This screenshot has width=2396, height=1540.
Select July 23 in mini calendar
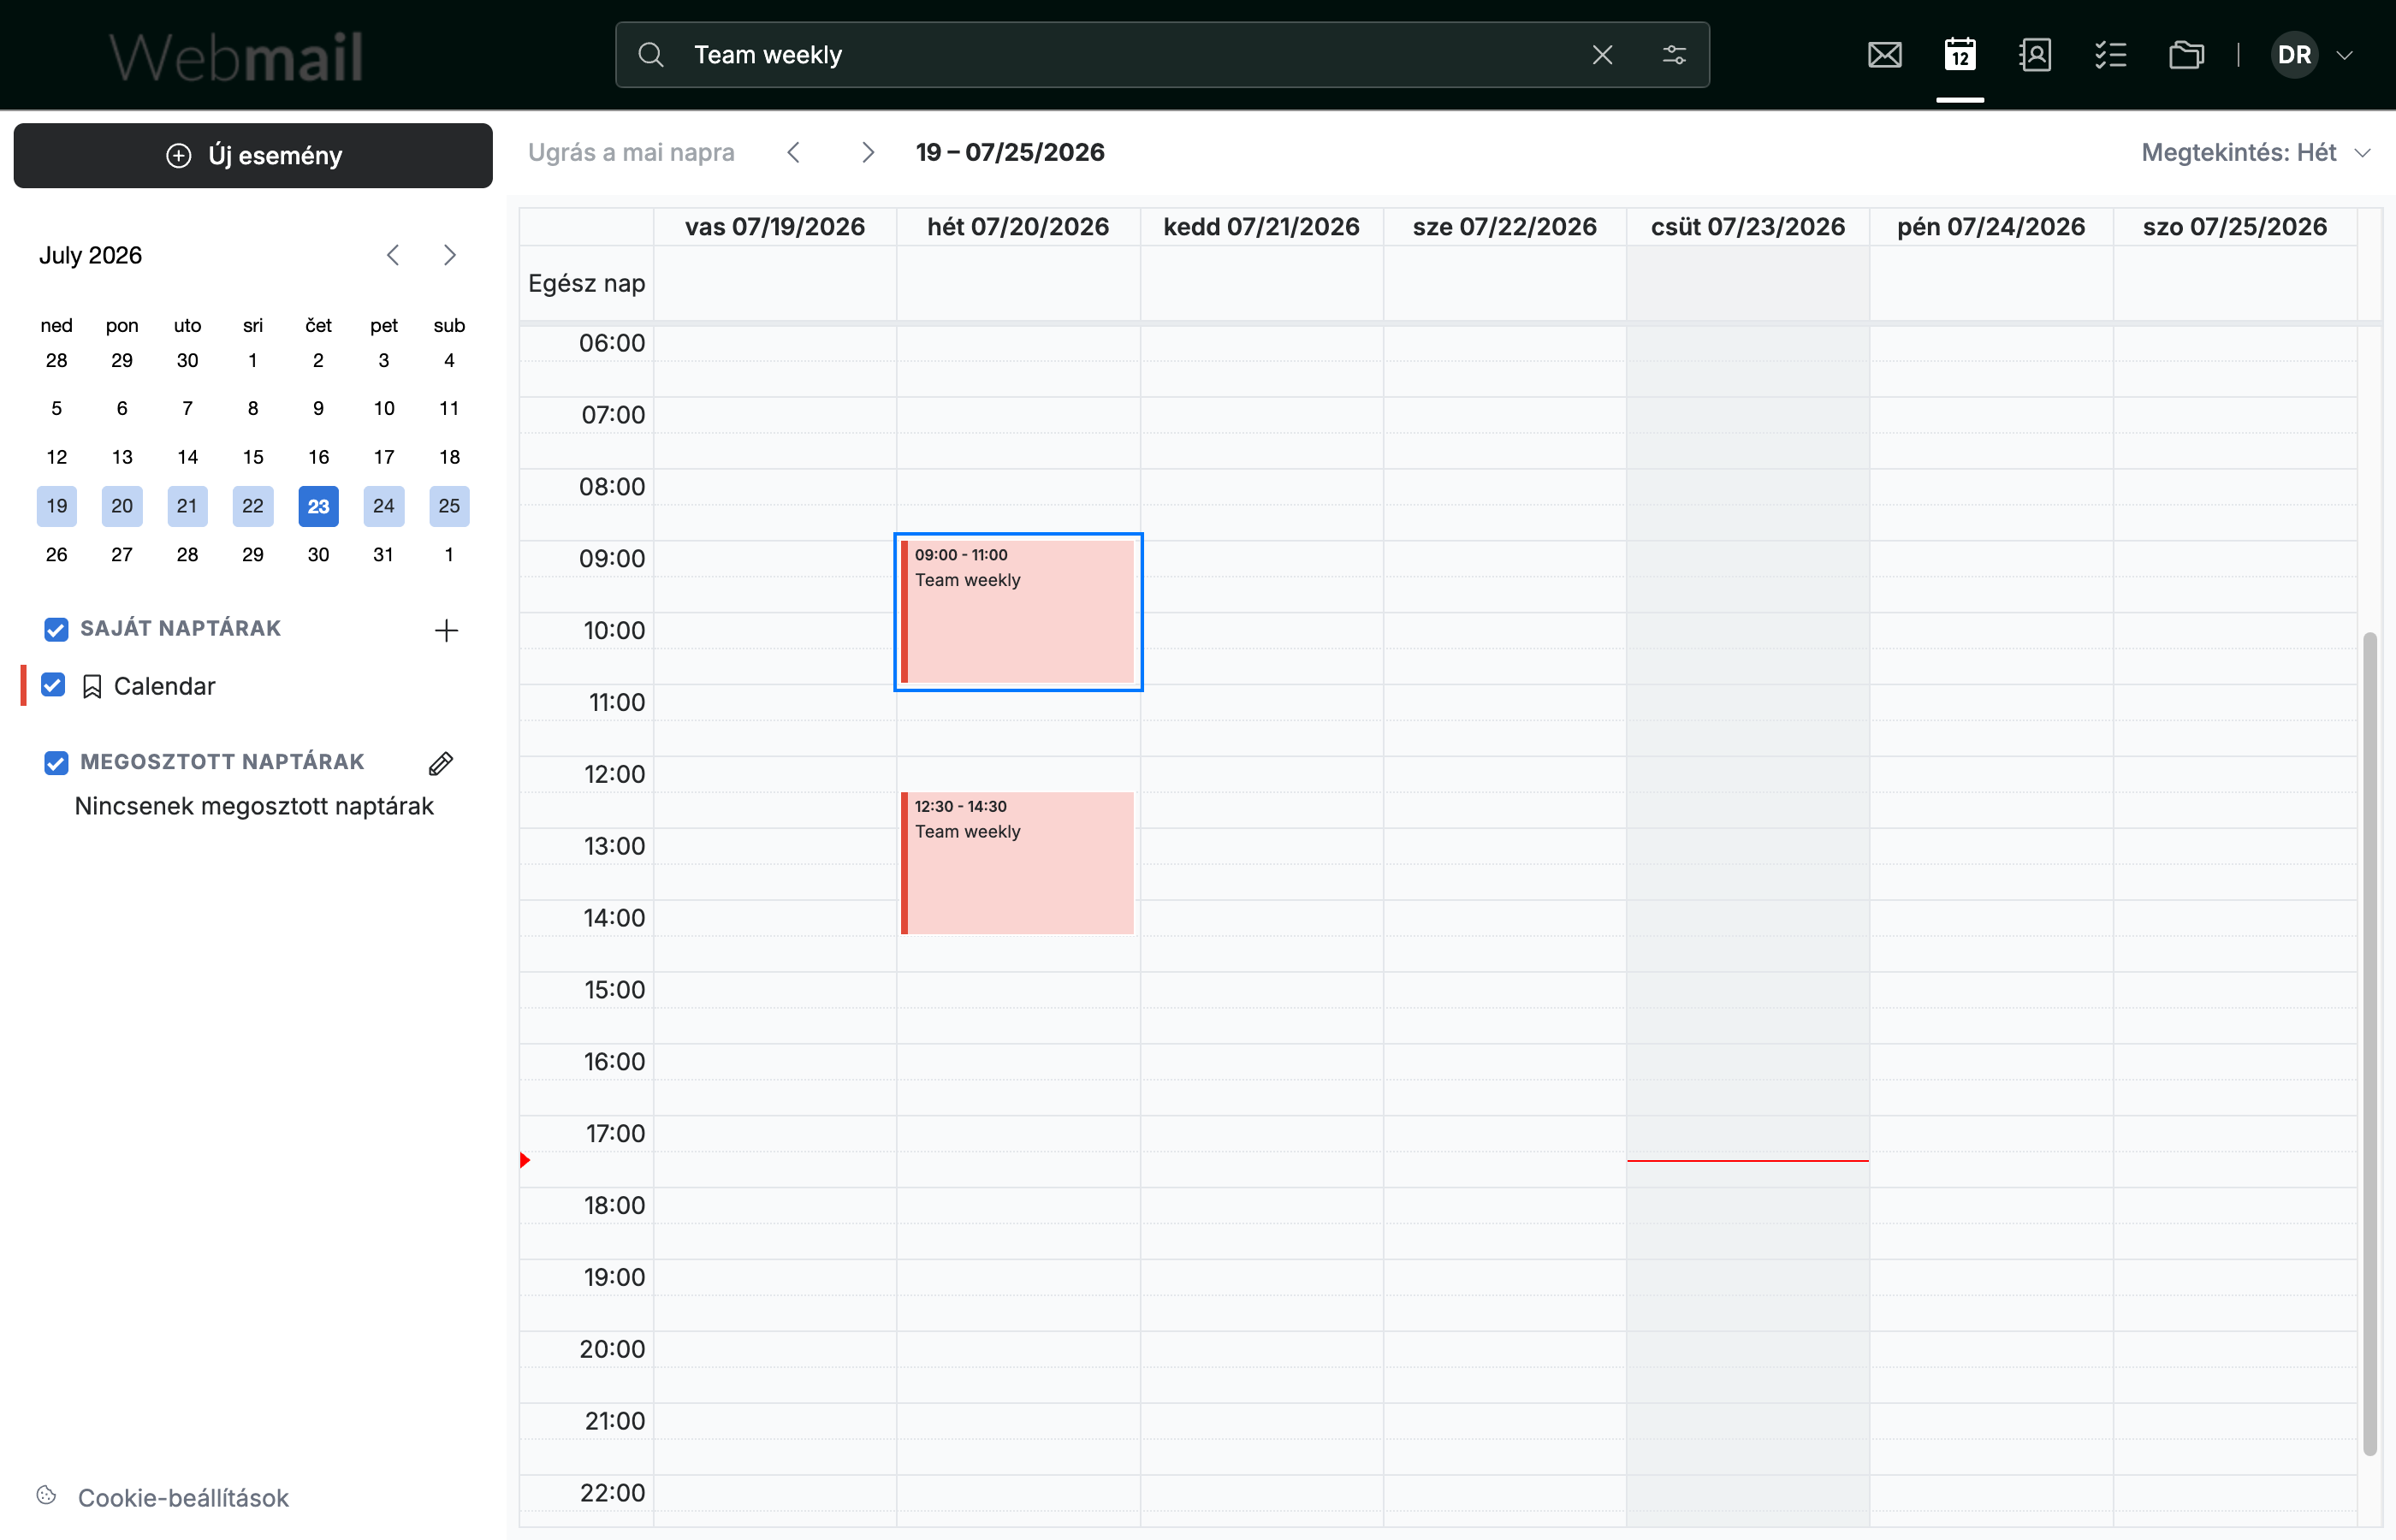point(318,506)
